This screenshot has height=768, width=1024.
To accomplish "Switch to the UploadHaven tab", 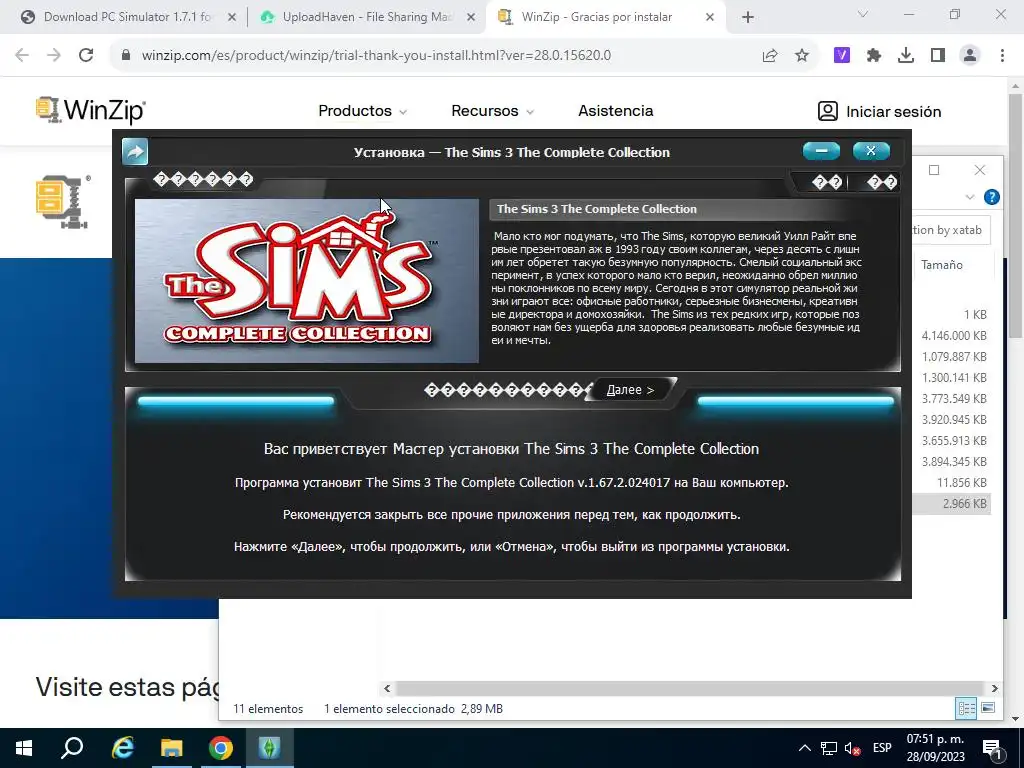I will click(368, 17).
